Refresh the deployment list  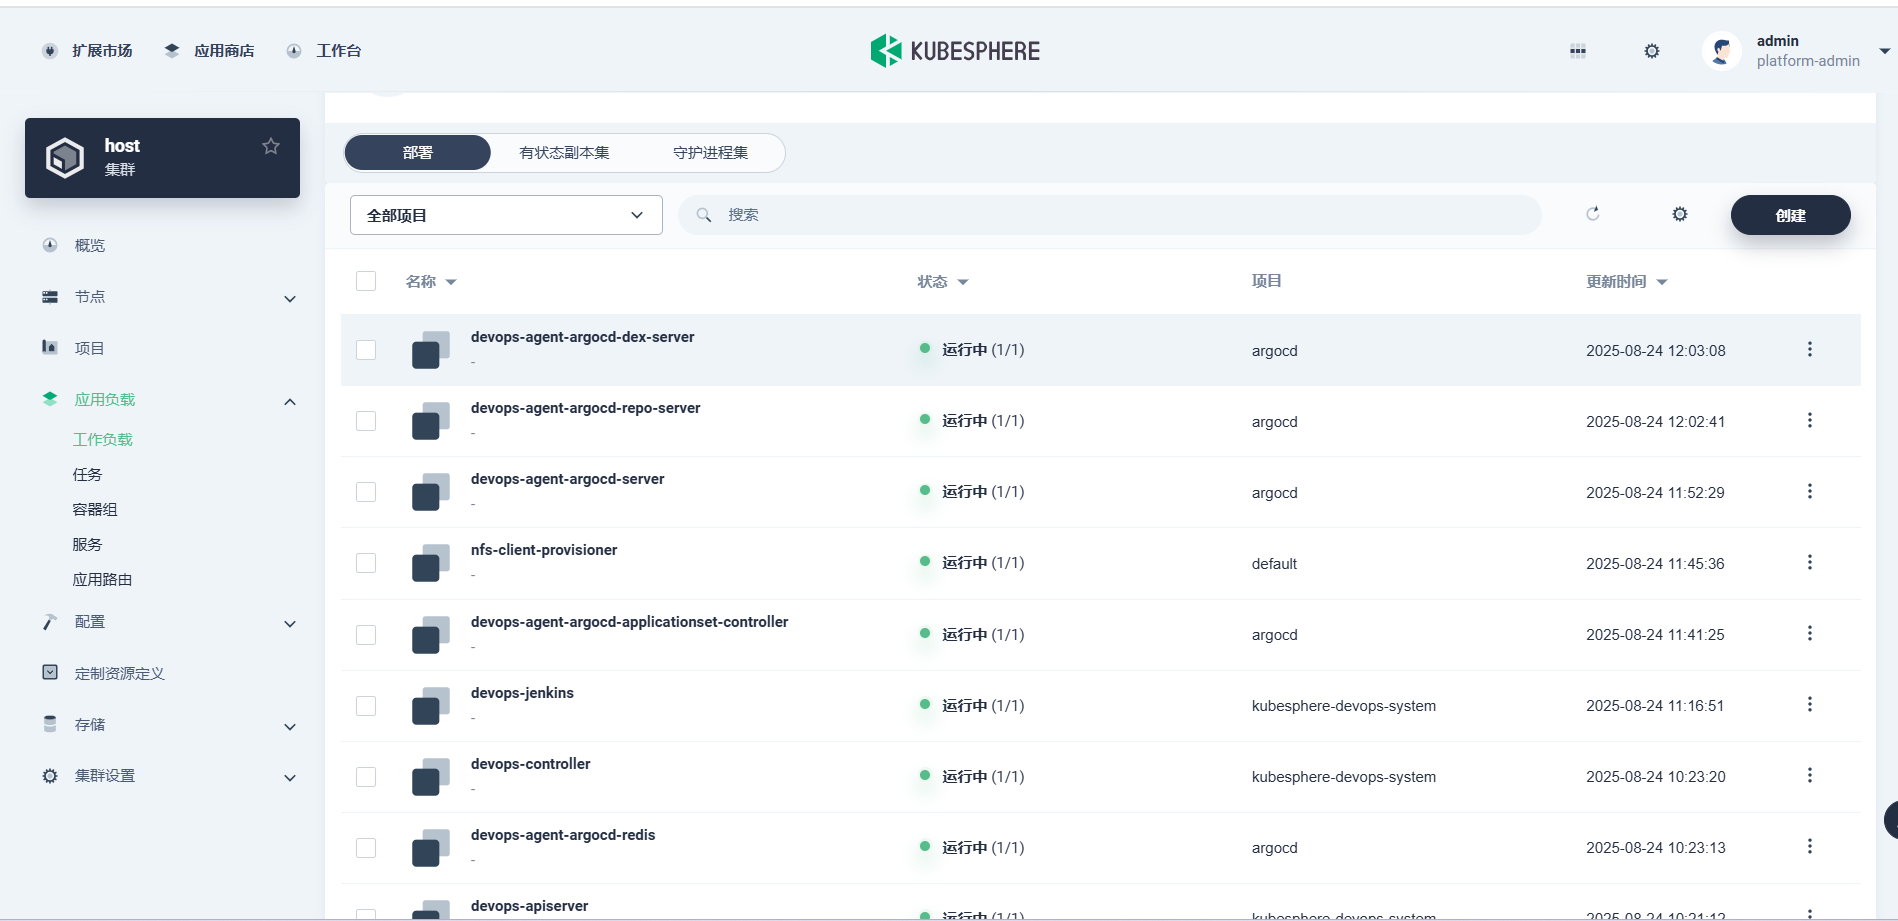[1593, 214]
